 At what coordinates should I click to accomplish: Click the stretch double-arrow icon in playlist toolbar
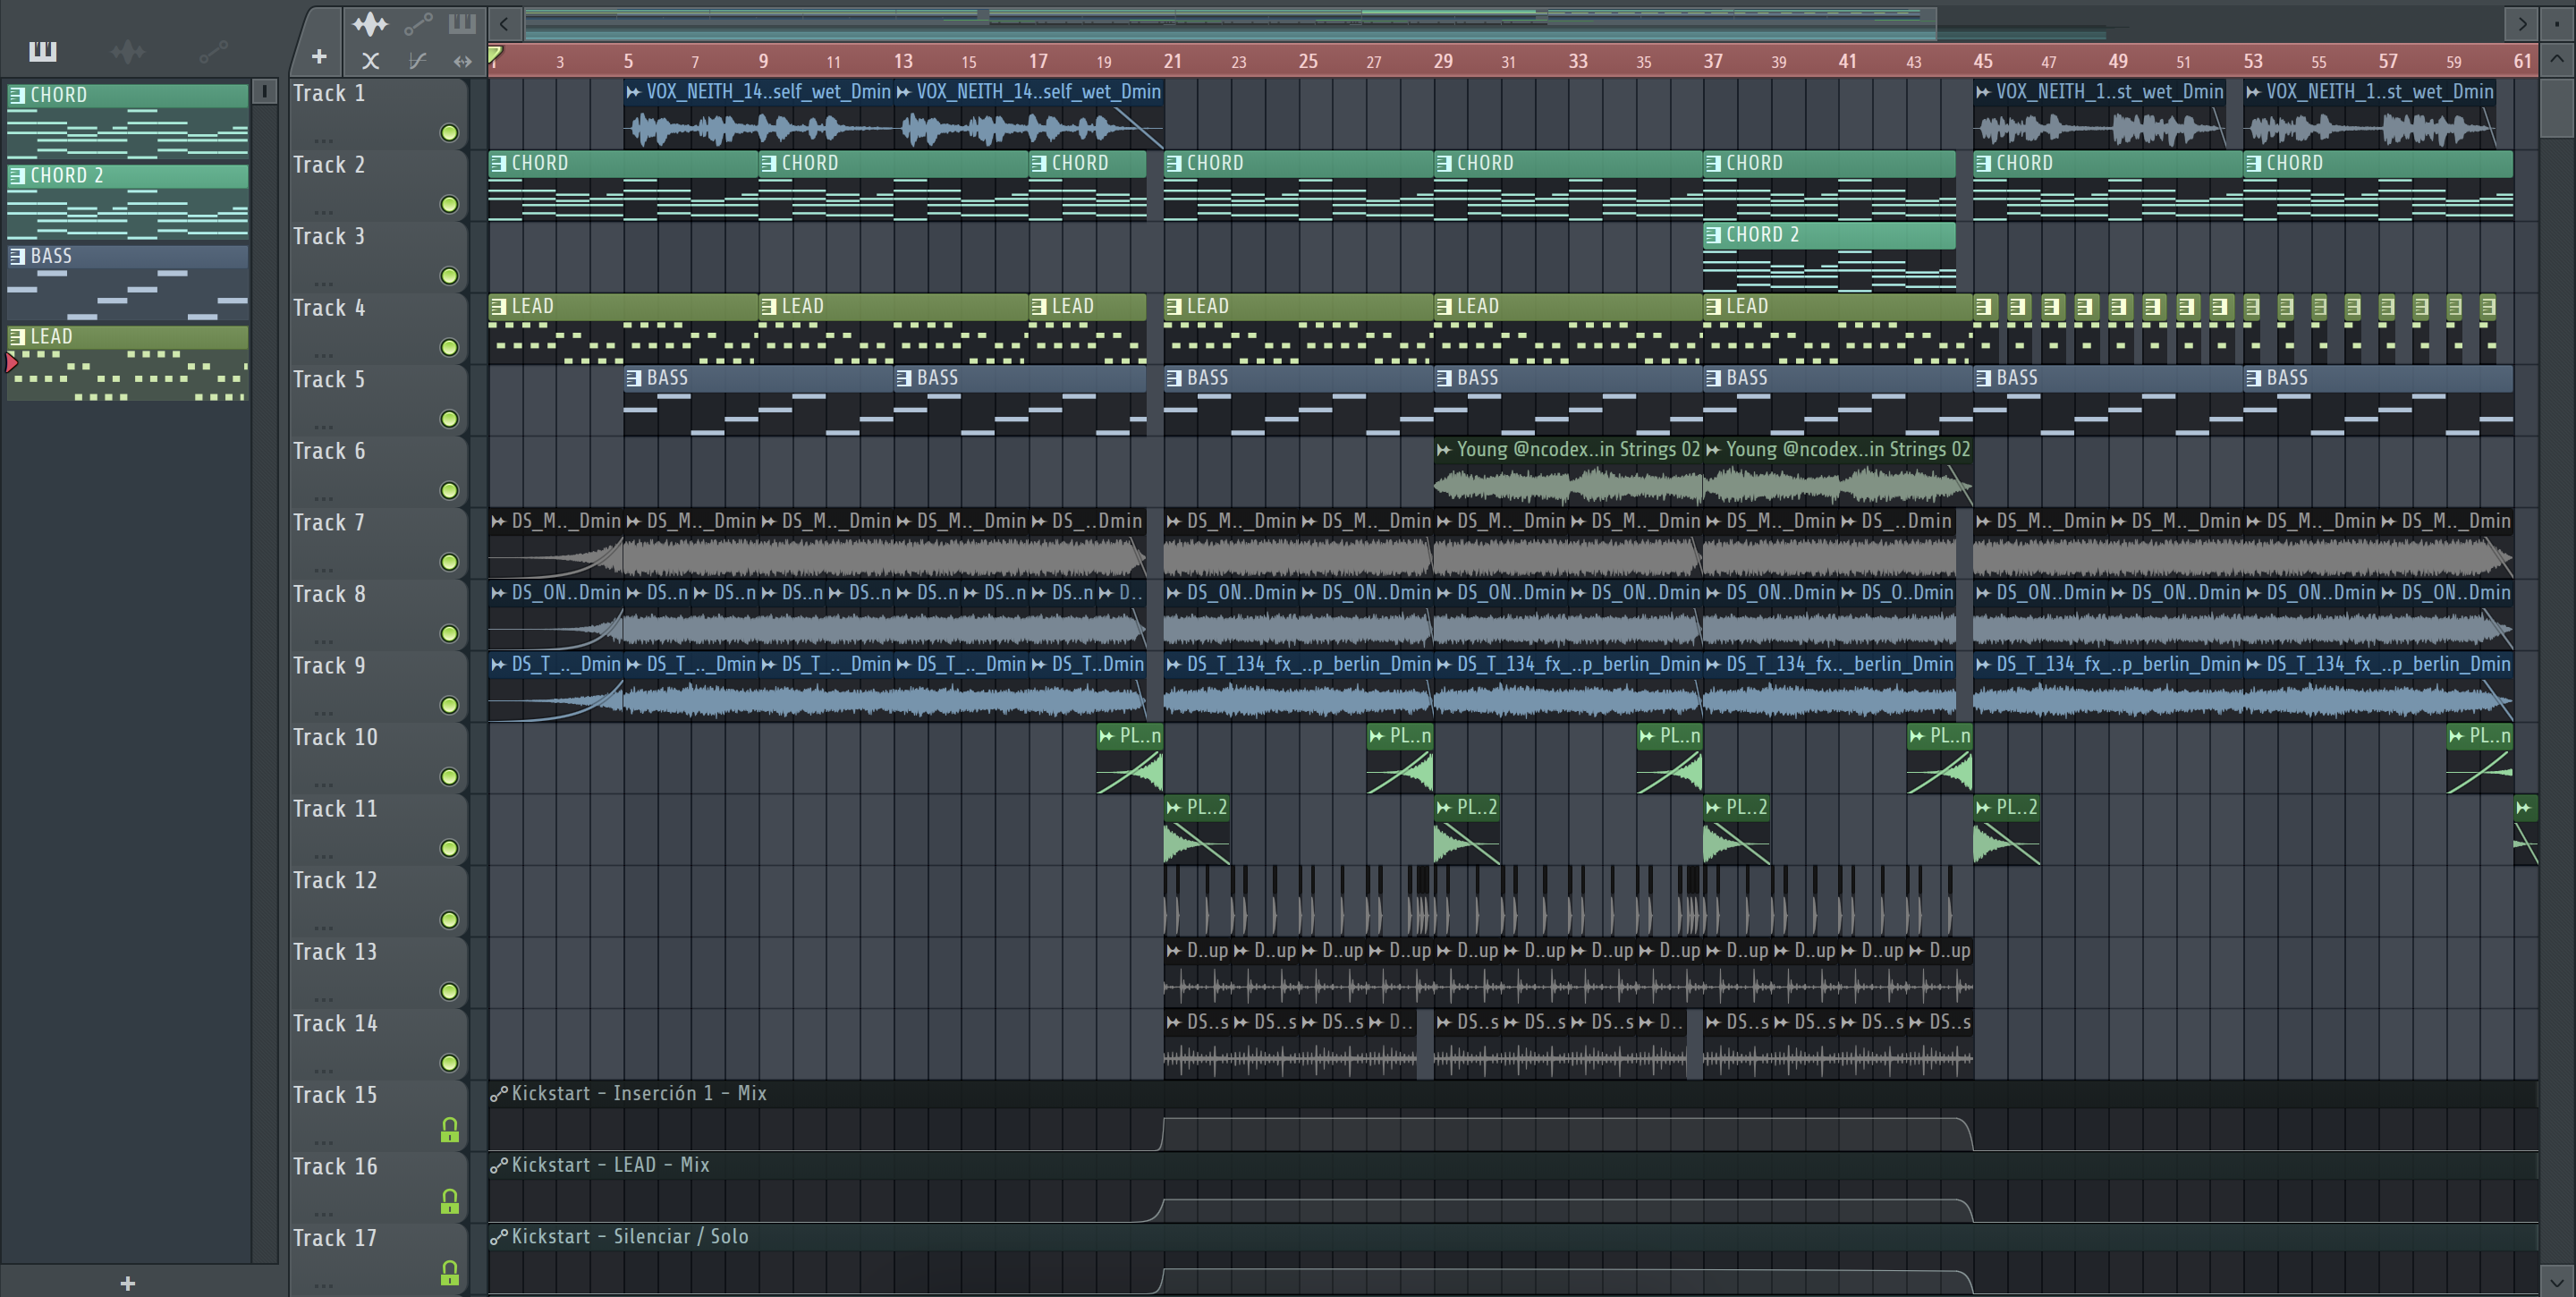(462, 61)
